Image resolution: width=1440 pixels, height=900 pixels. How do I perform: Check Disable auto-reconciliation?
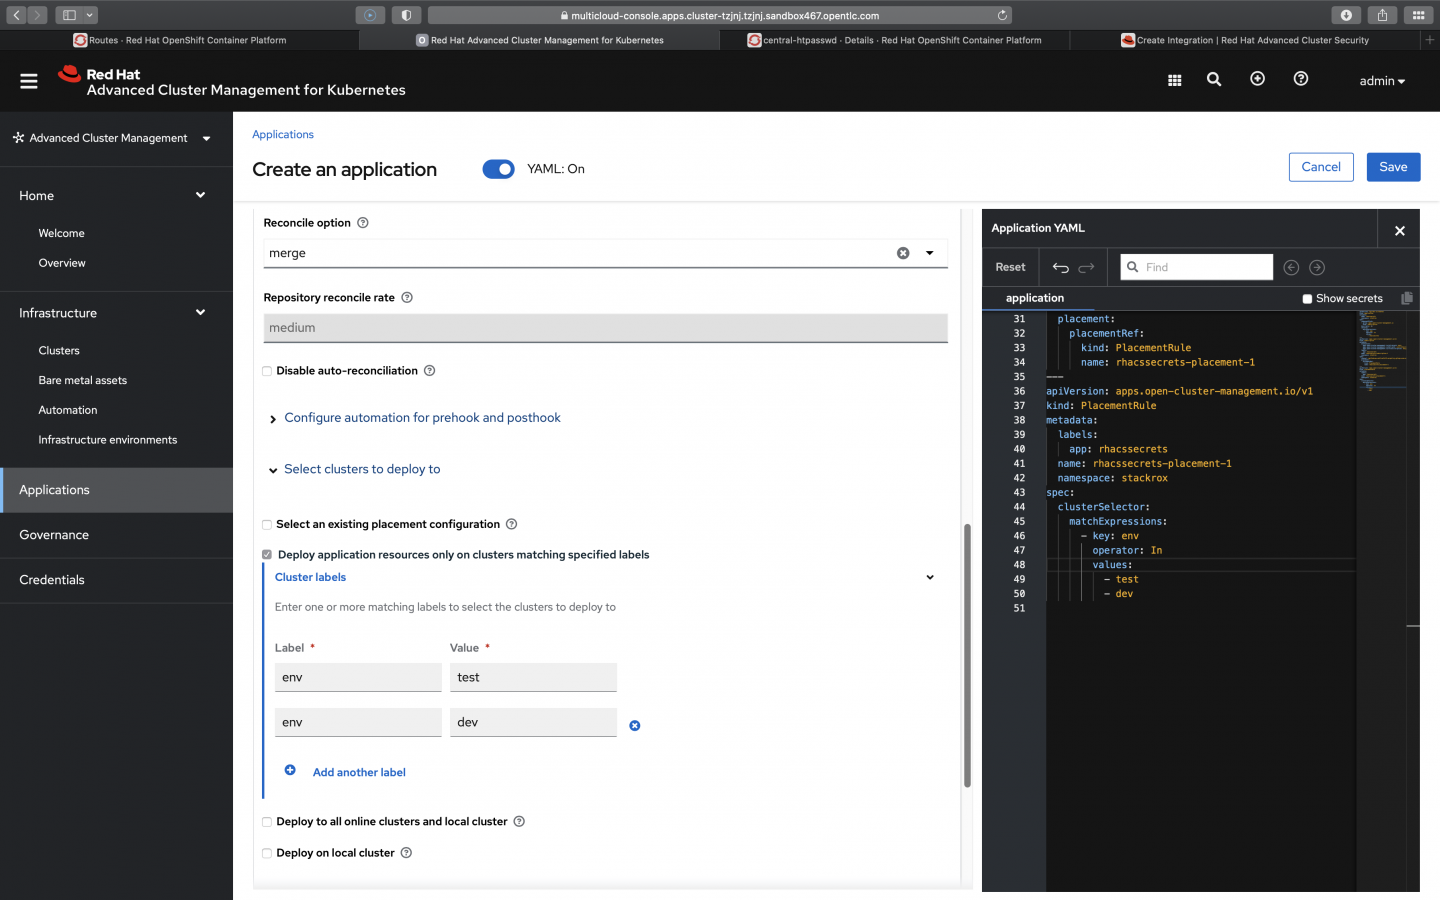click(x=267, y=371)
